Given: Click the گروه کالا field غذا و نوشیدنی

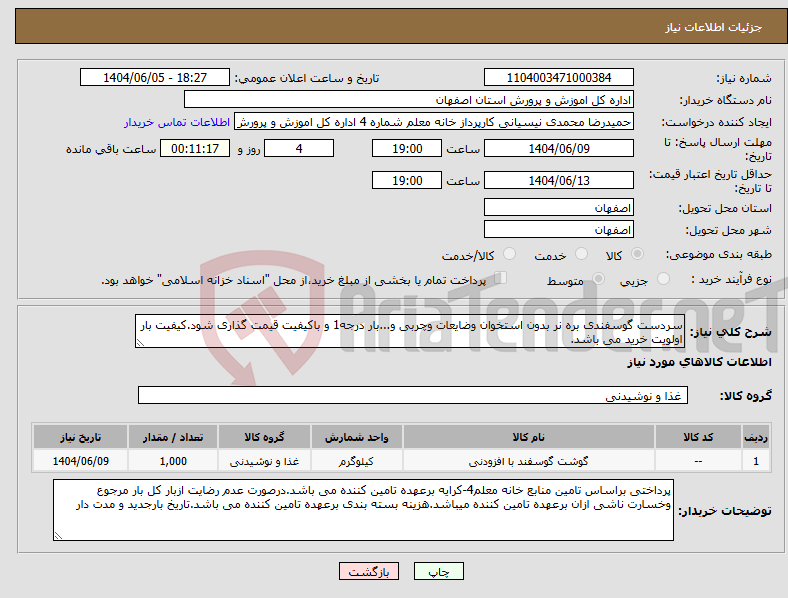Looking at the screenshot, I should pyautogui.click(x=413, y=395).
